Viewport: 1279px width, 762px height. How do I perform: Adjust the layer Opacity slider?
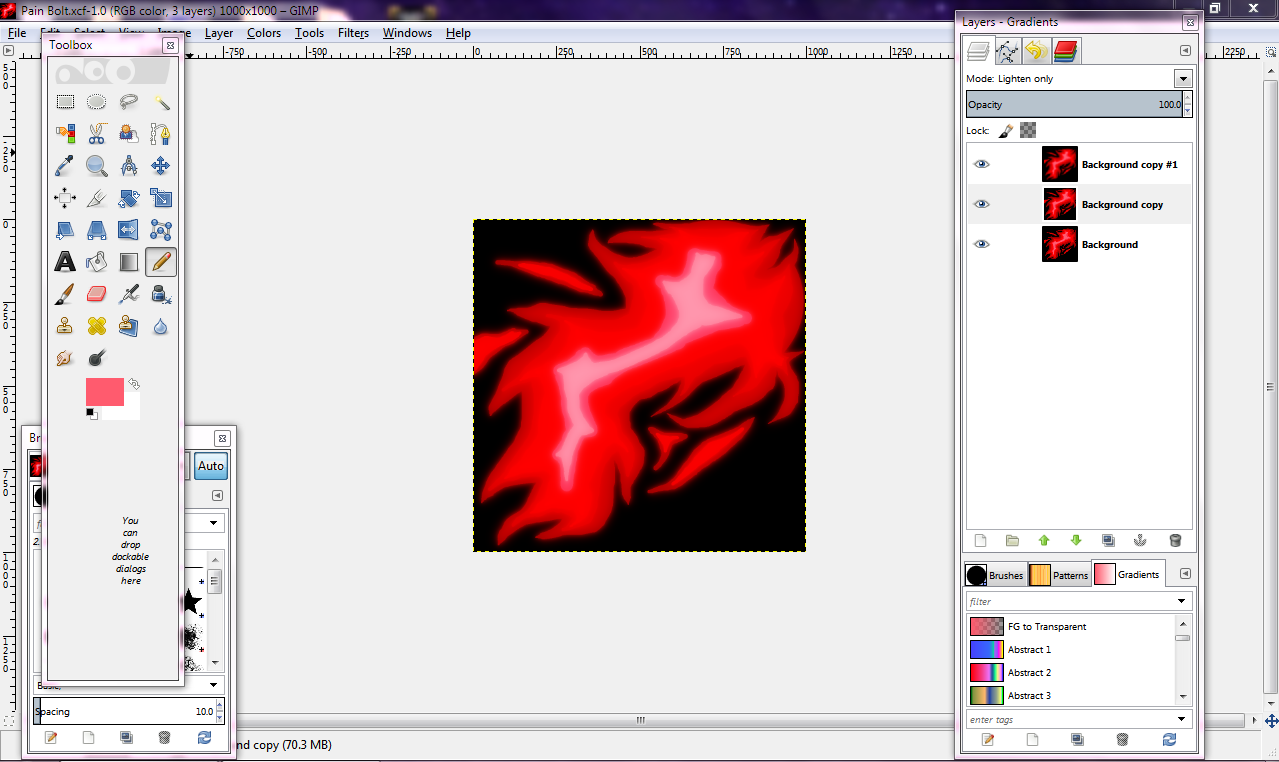coord(1073,104)
